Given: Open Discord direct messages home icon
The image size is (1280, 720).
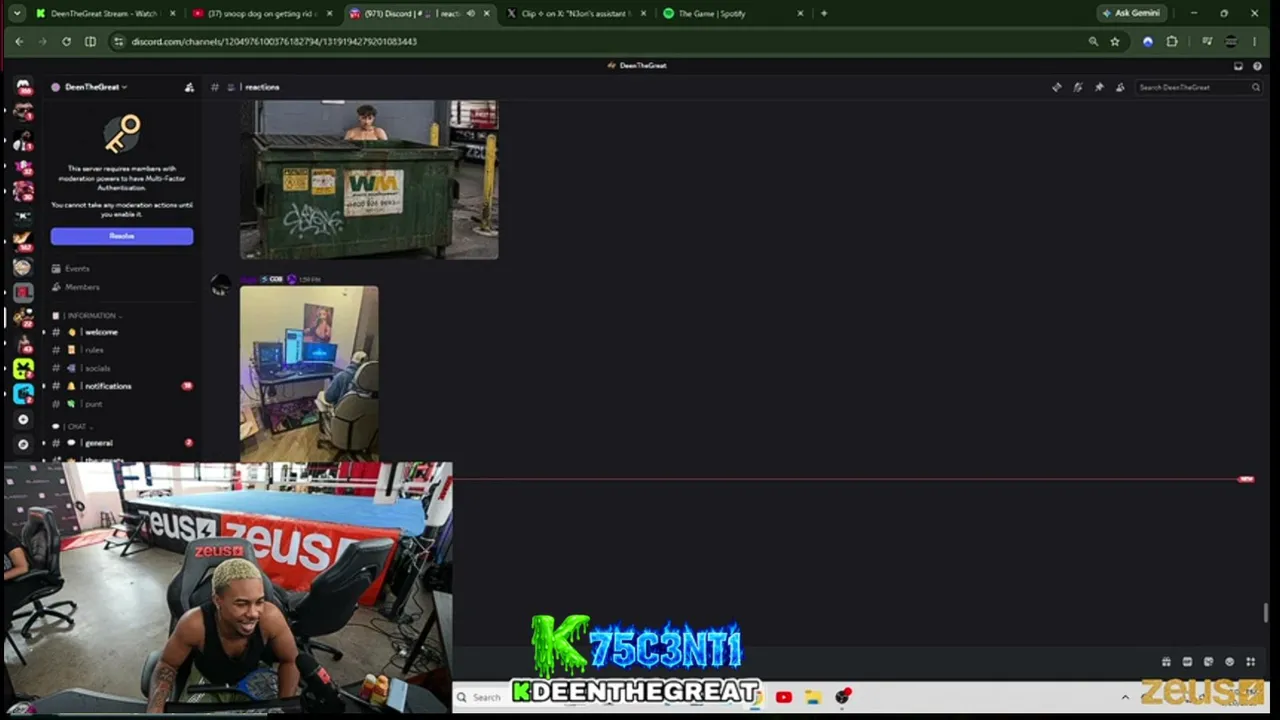Looking at the screenshot, I should 23,87.
